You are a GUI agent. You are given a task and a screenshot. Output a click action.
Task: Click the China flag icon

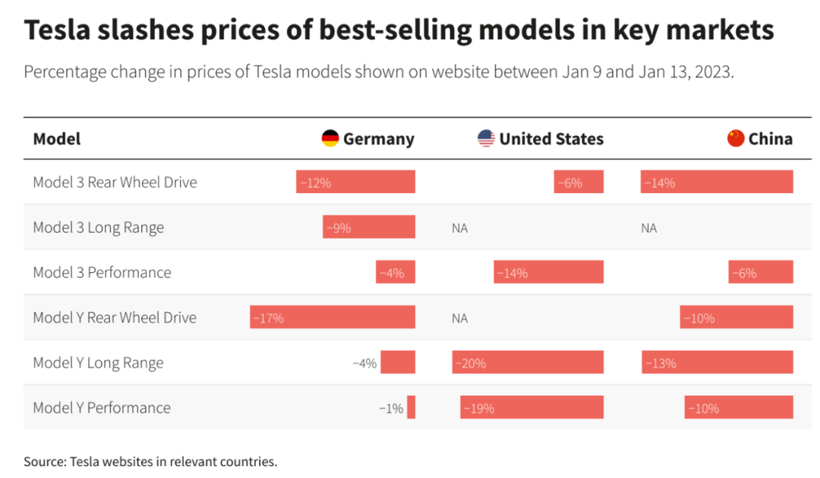736,138
